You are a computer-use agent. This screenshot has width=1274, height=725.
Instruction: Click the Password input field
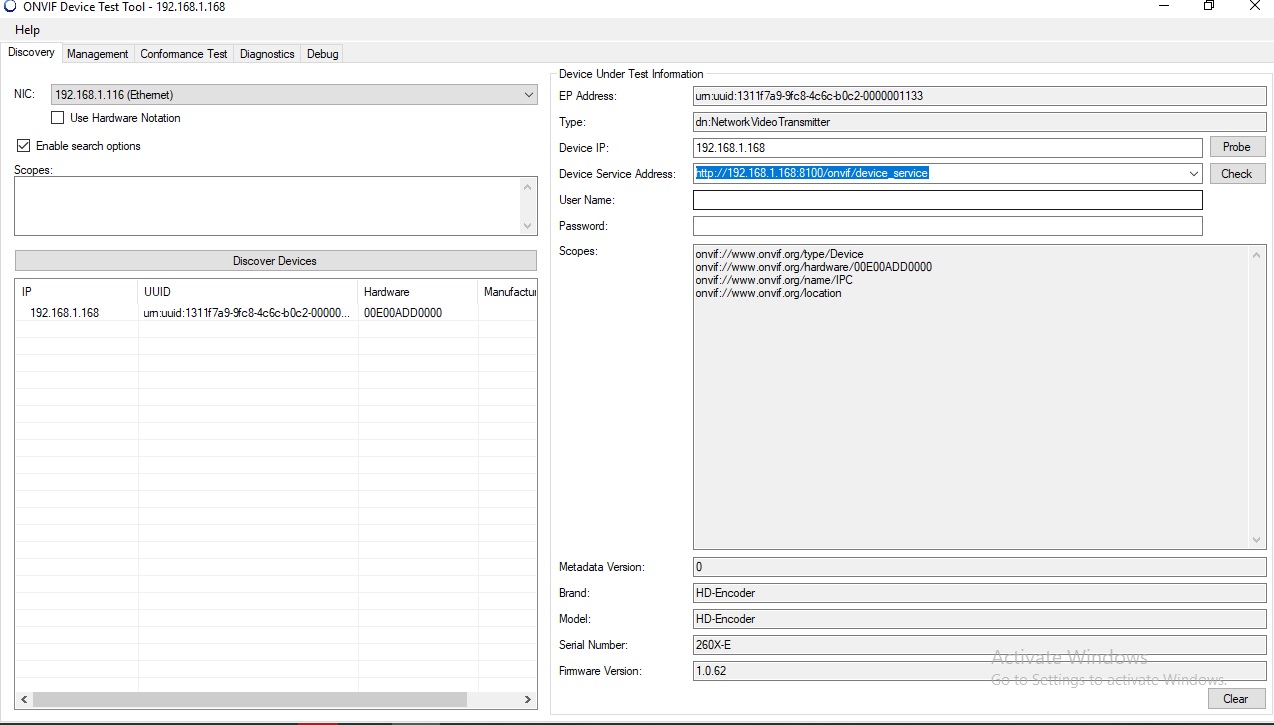coord(947,226)
